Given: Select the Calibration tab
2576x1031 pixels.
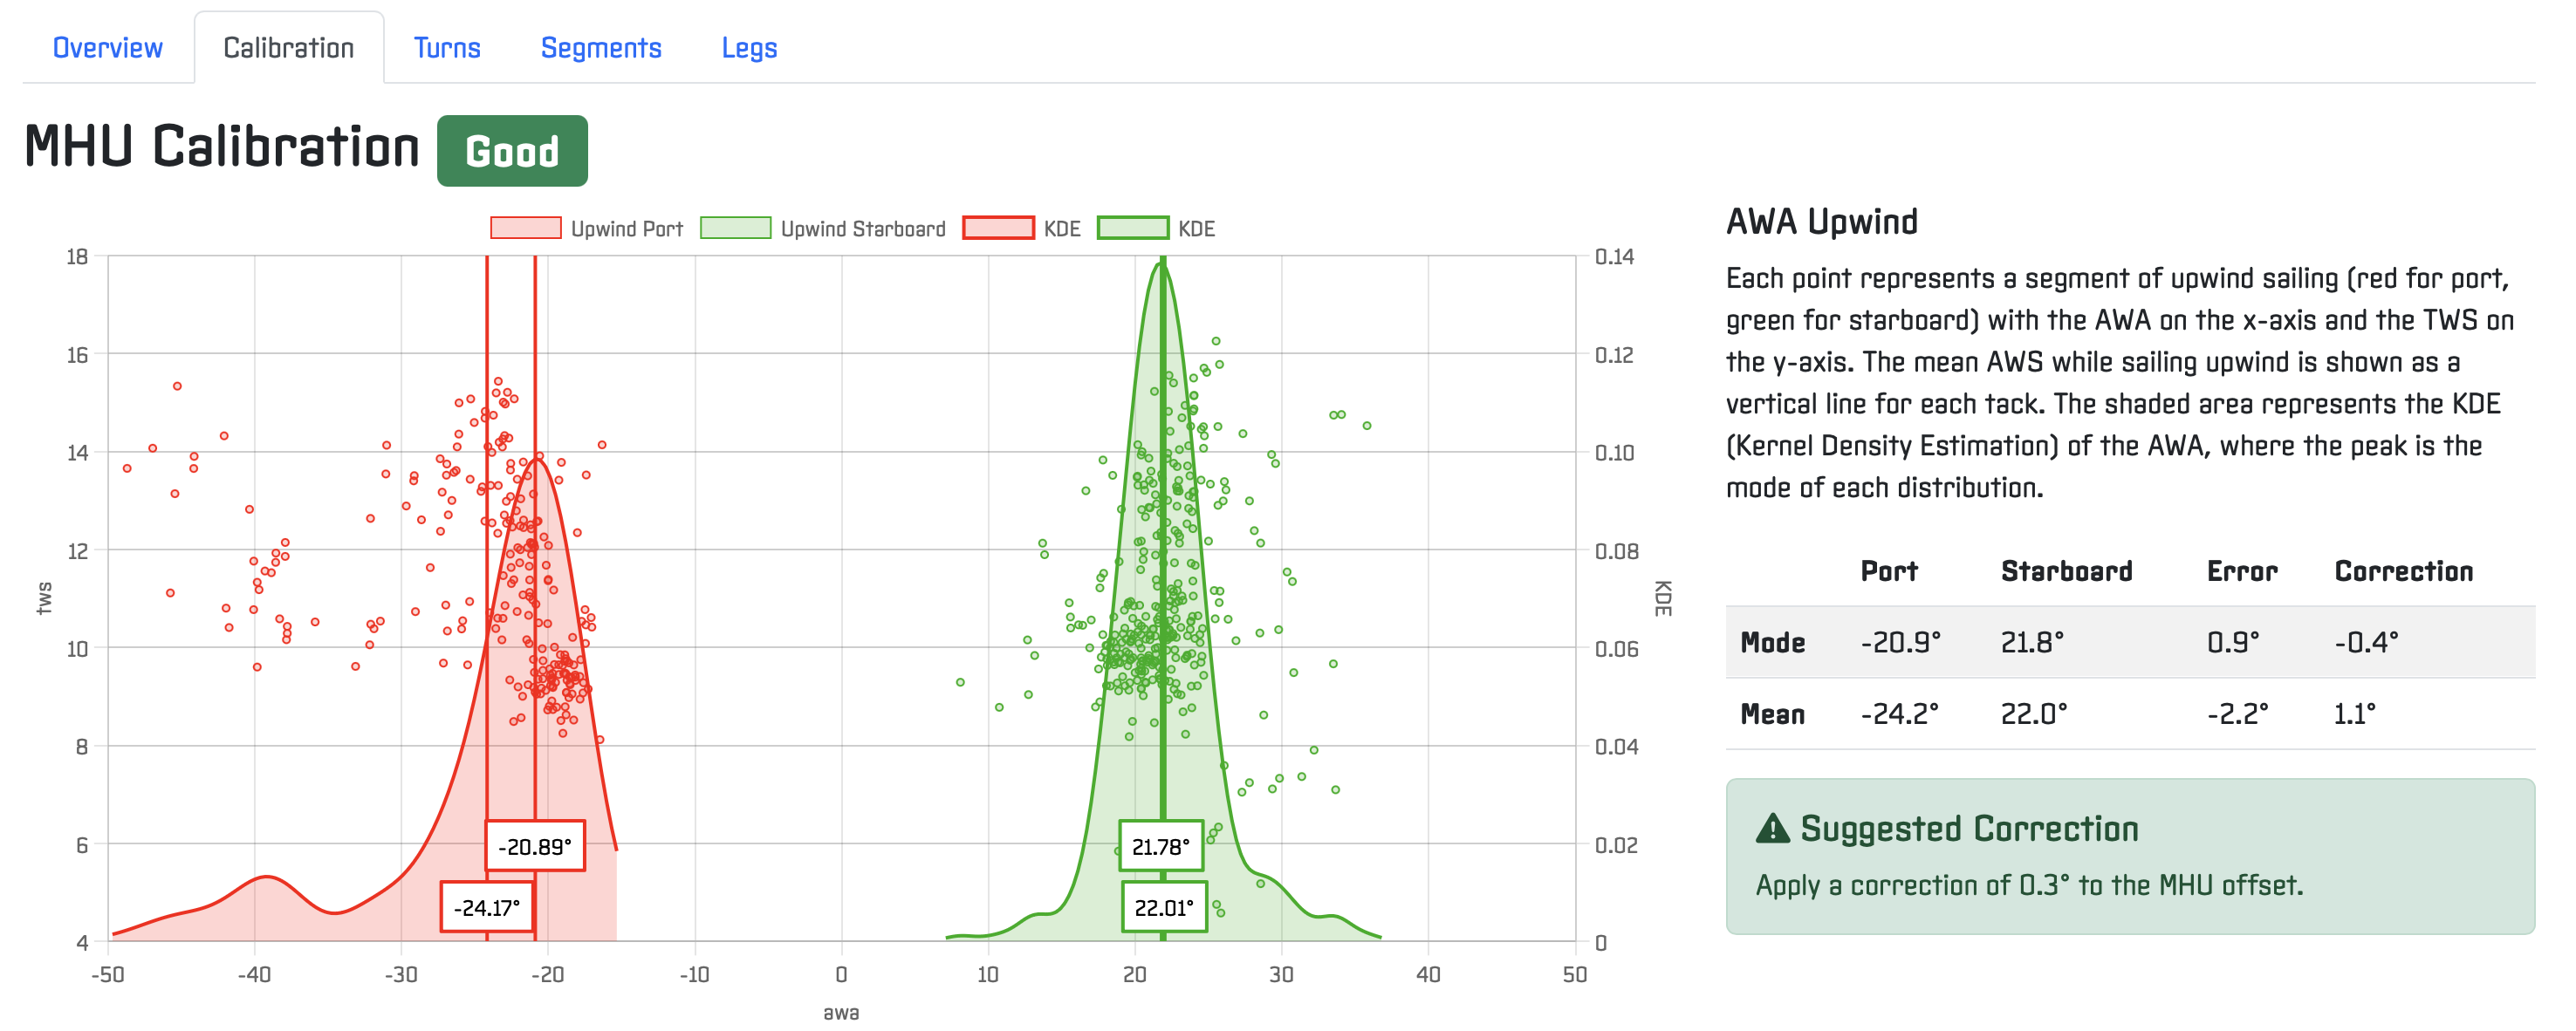Looking at the screenshot, I should (x=288, y=48).
